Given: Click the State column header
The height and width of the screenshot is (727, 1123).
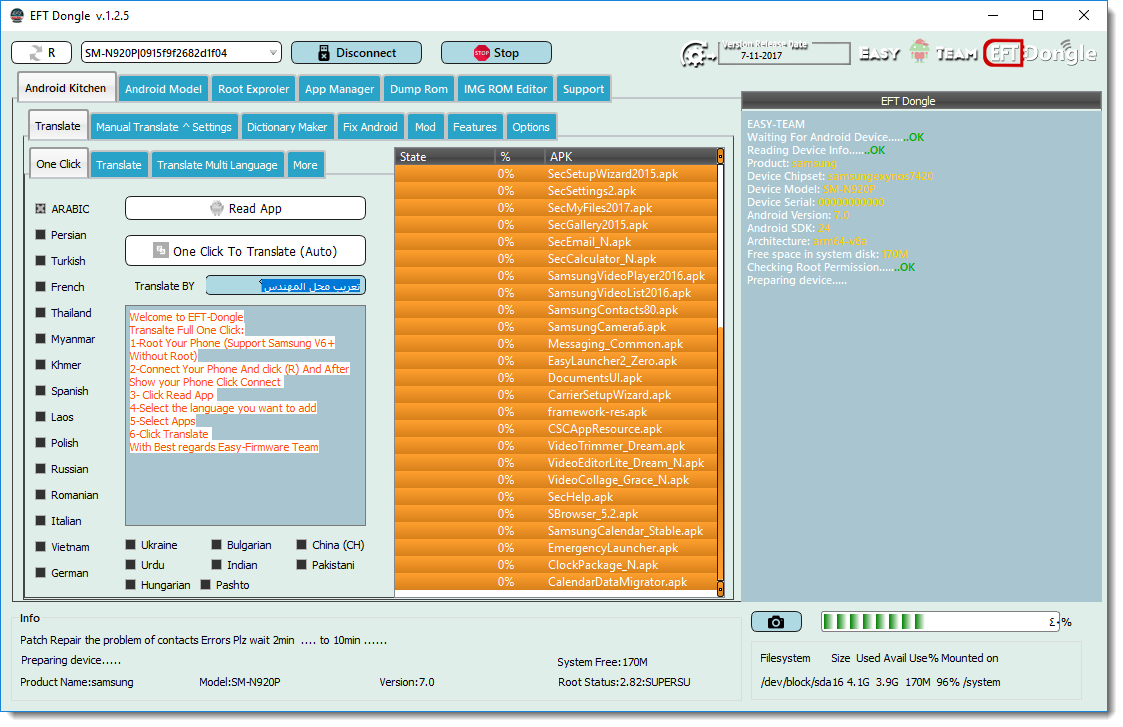Looking at the screenshot, I should [x=444, y=156].
